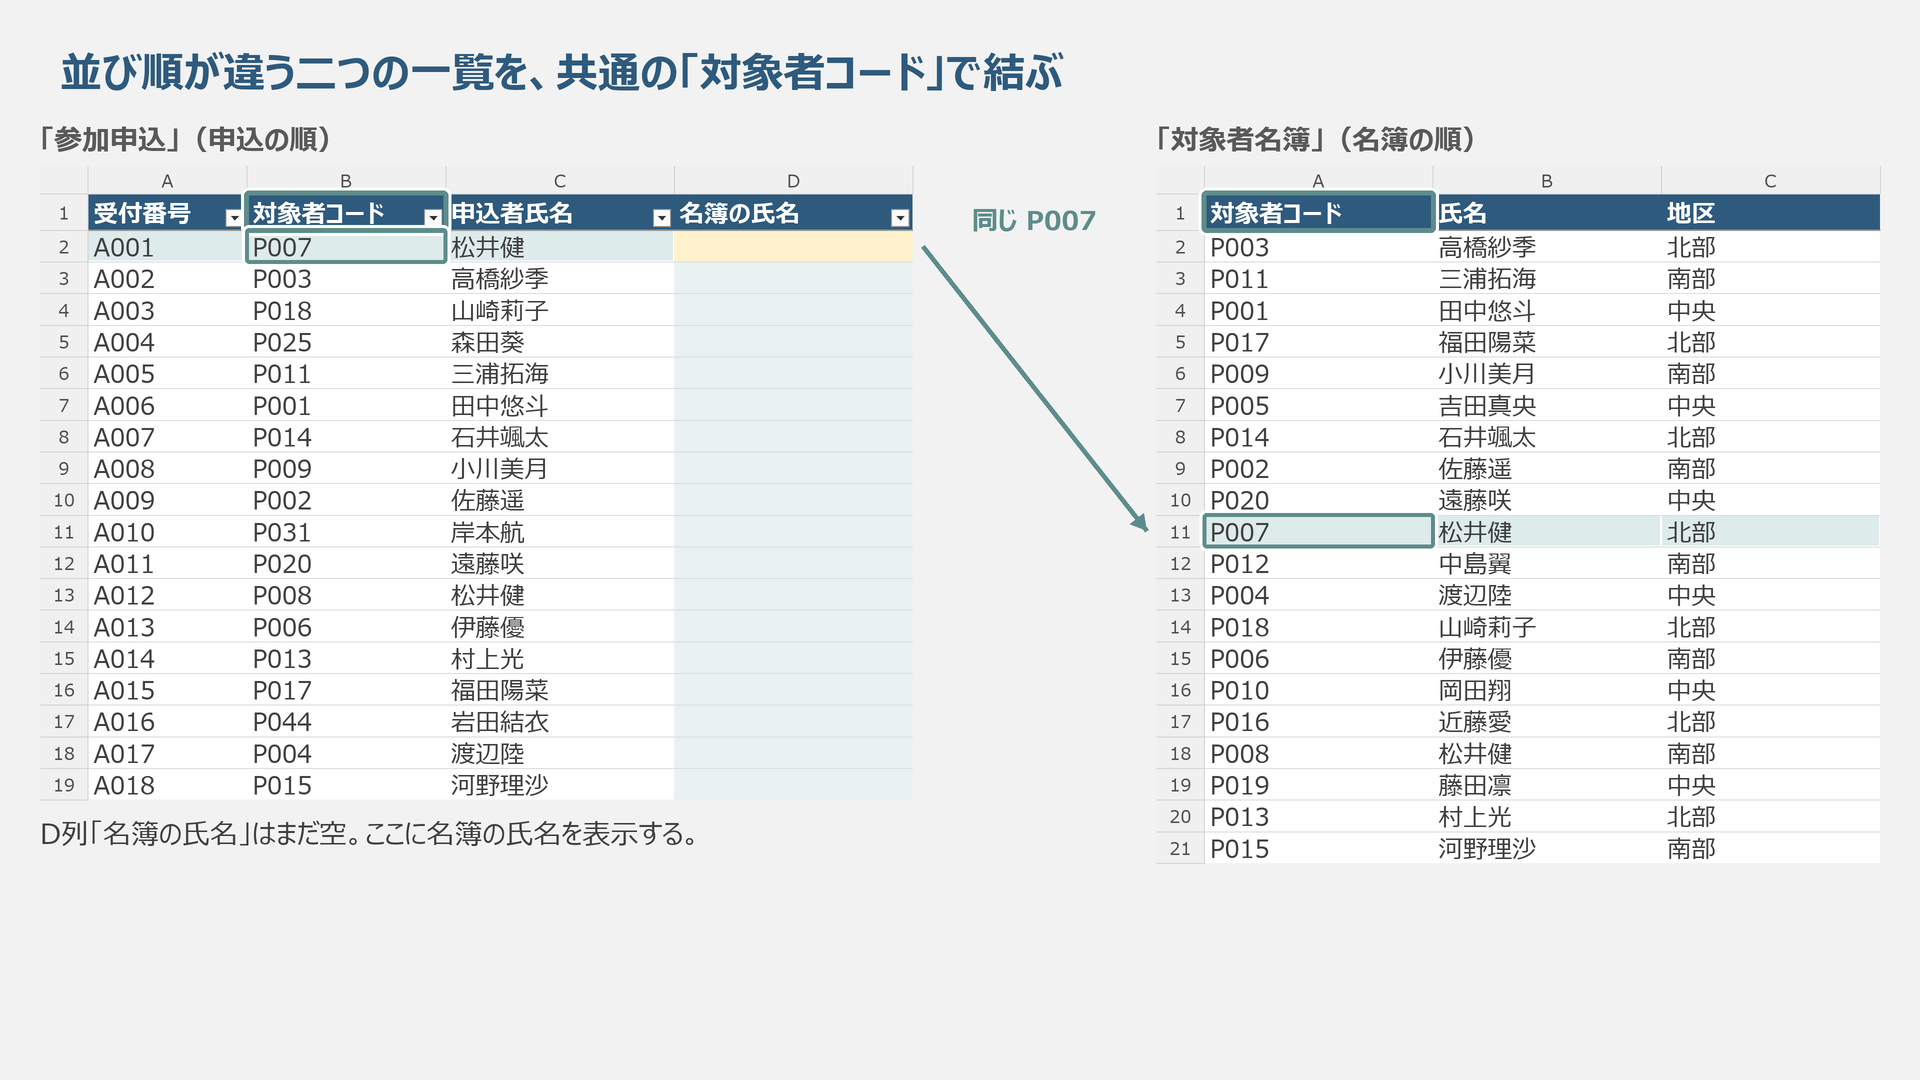Select applicant name 伊藤優 in 参加申込

(x=560, y=627)
